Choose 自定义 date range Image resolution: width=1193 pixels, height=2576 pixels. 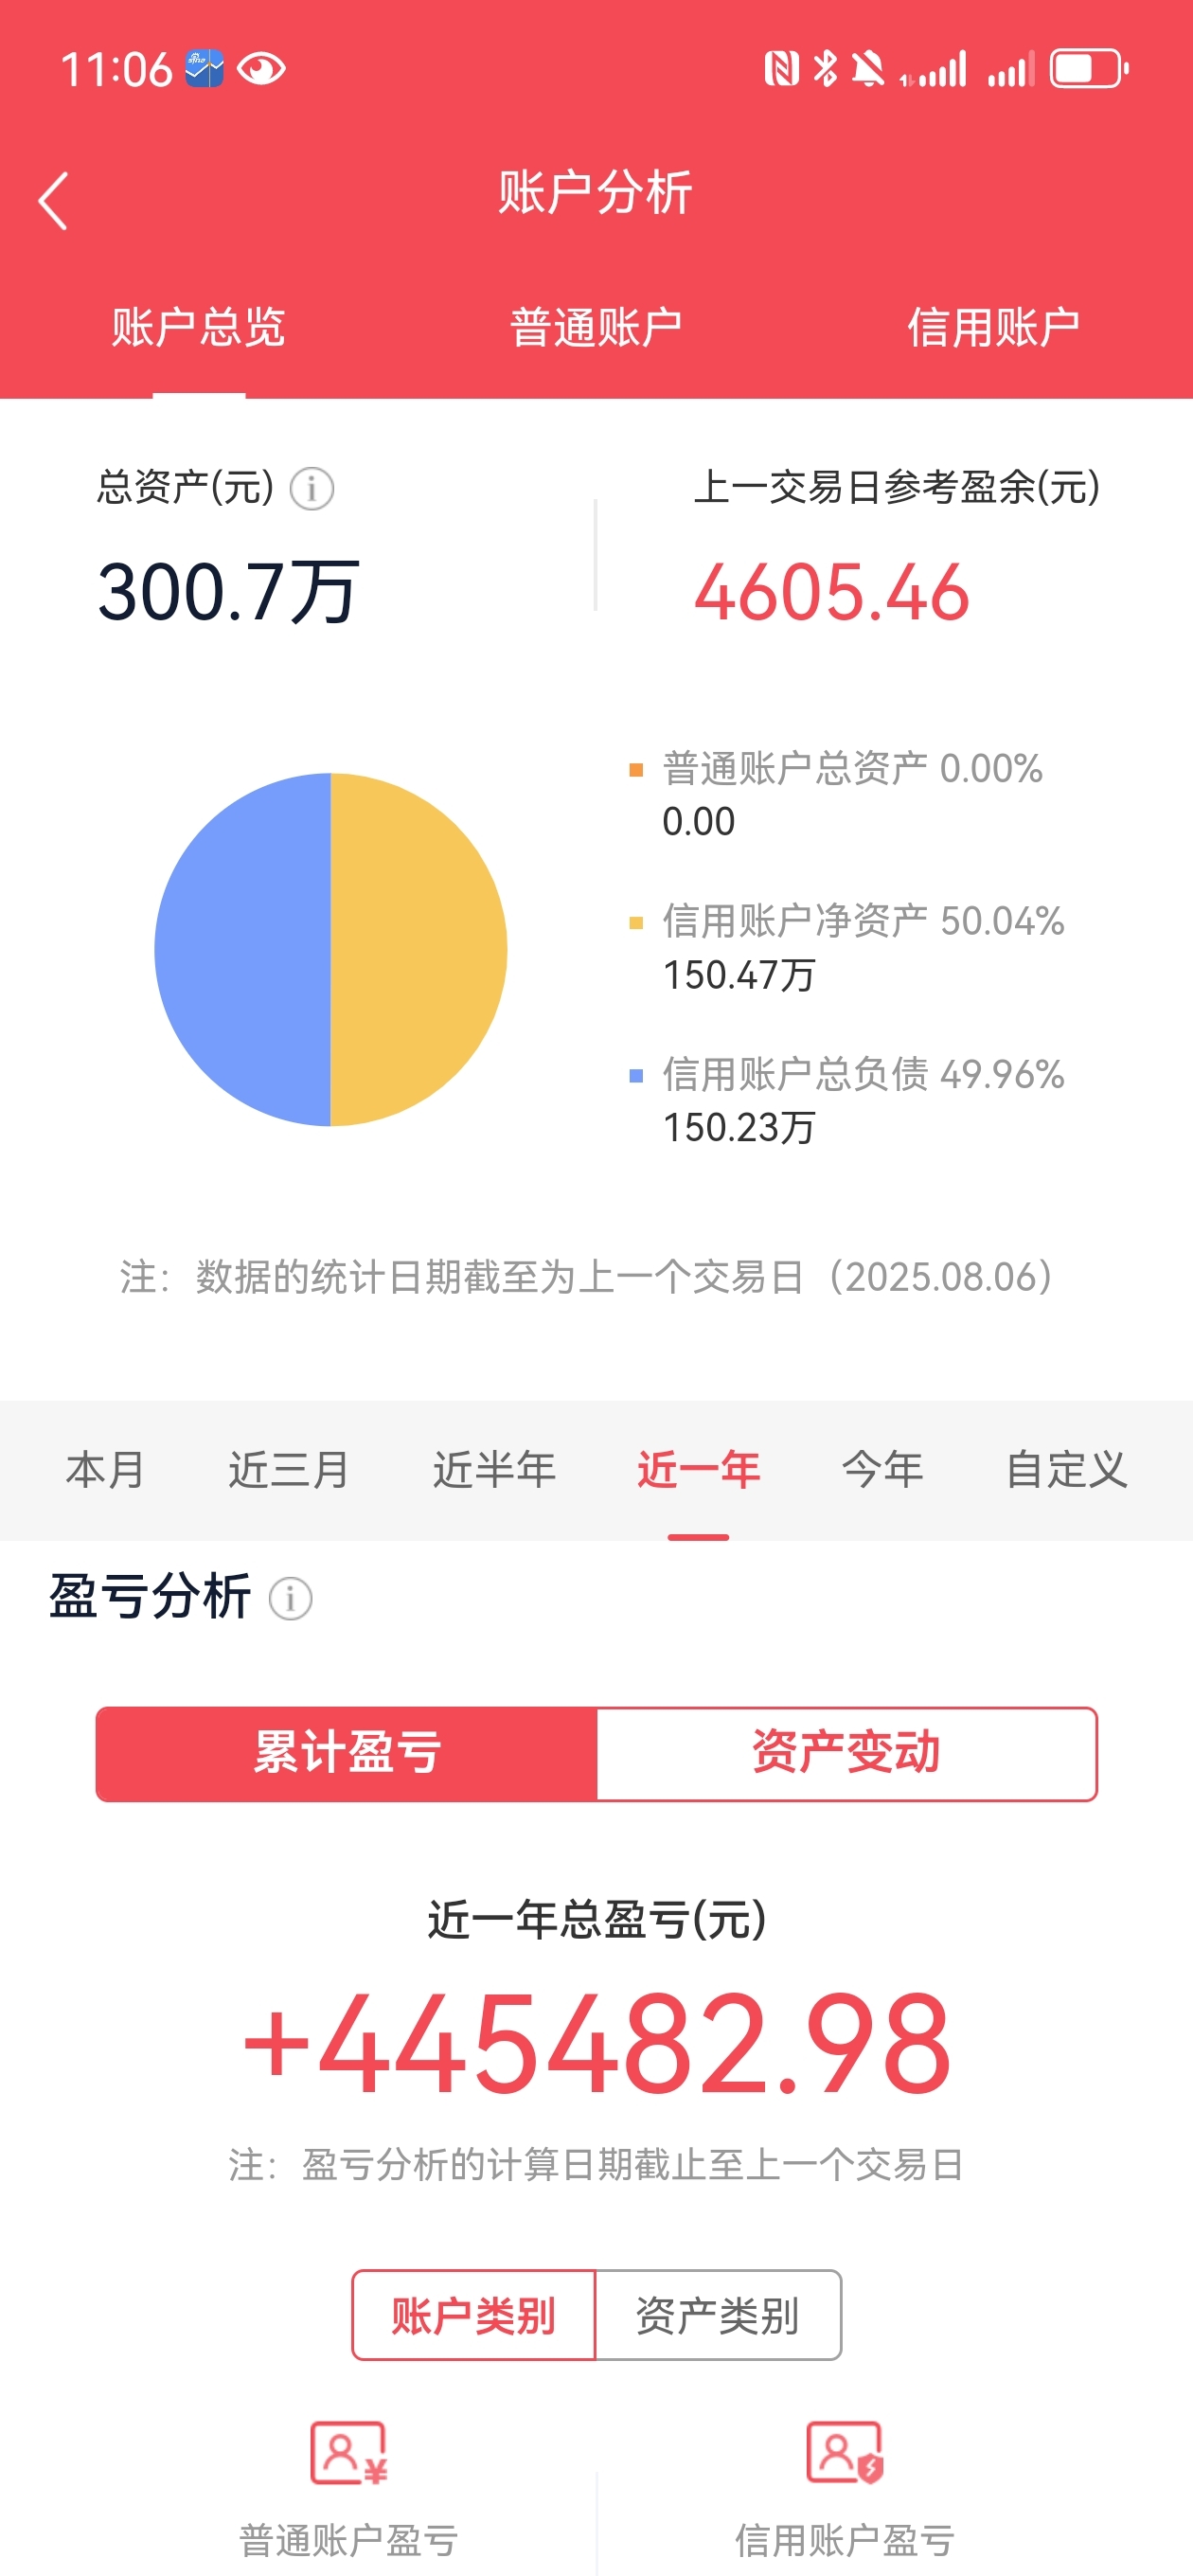1066,1469
